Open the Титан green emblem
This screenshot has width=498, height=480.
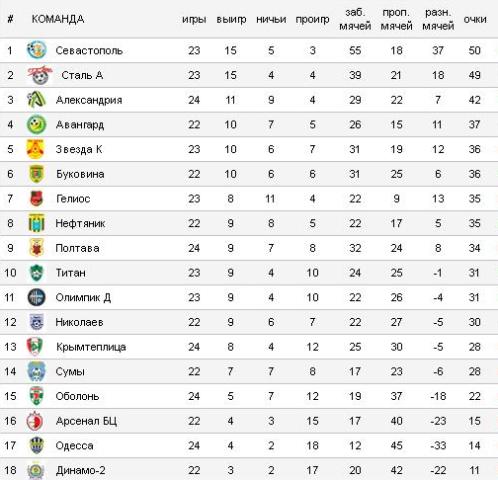(x=36, y=273)
